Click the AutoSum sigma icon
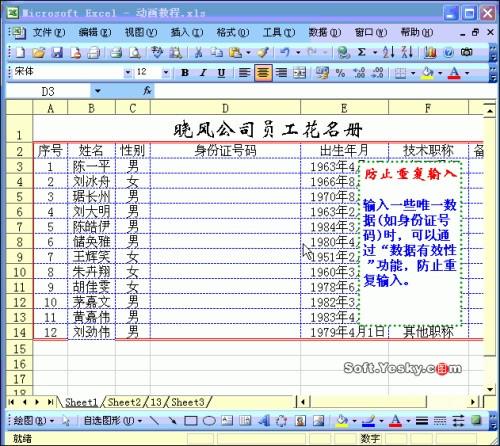The height and width of the screenshot is (446, 500). (362, 52)
